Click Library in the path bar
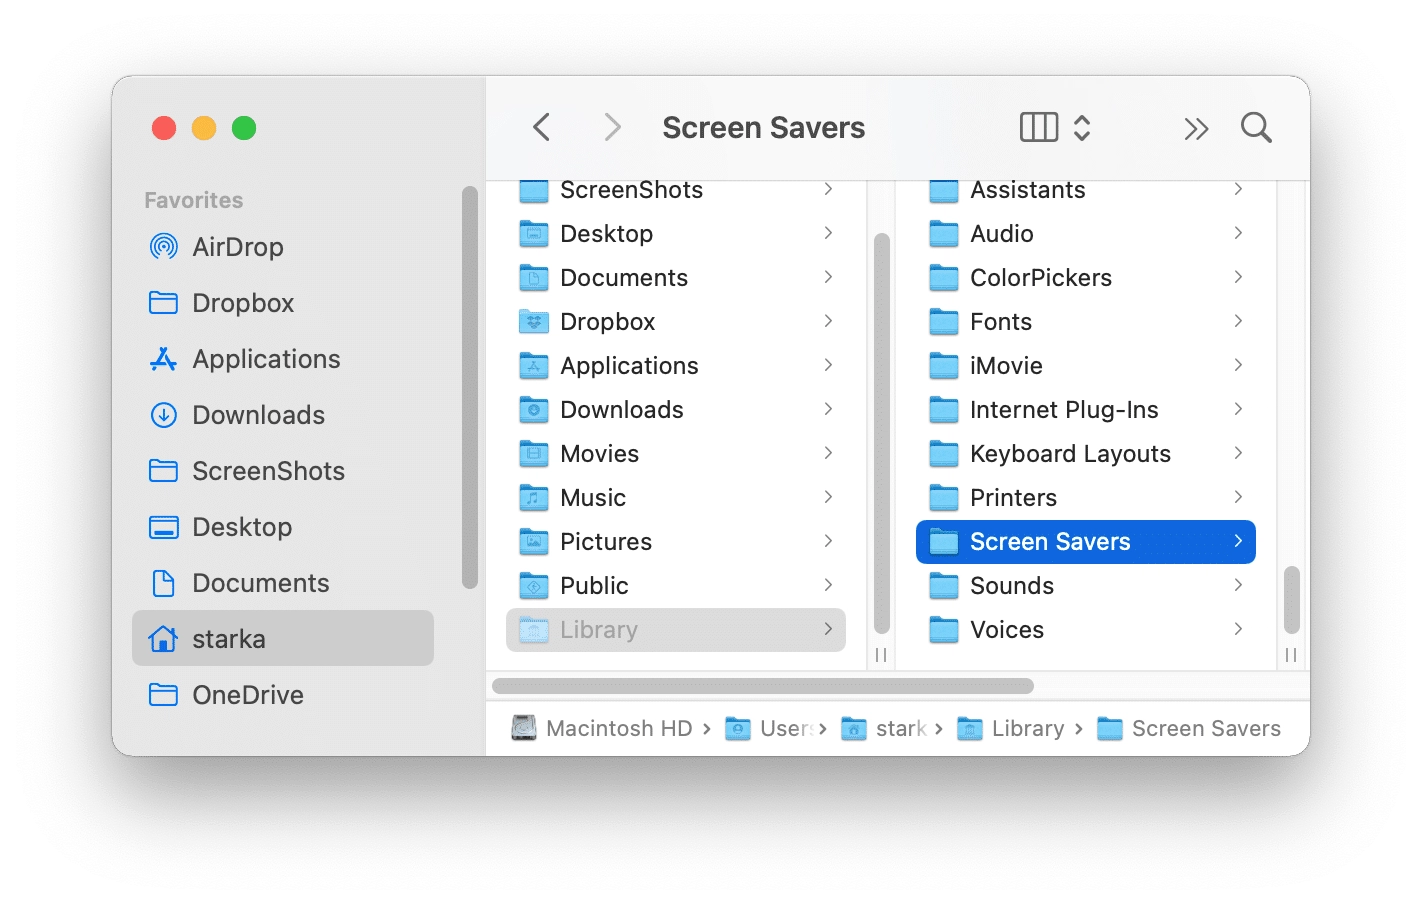 1028,728
